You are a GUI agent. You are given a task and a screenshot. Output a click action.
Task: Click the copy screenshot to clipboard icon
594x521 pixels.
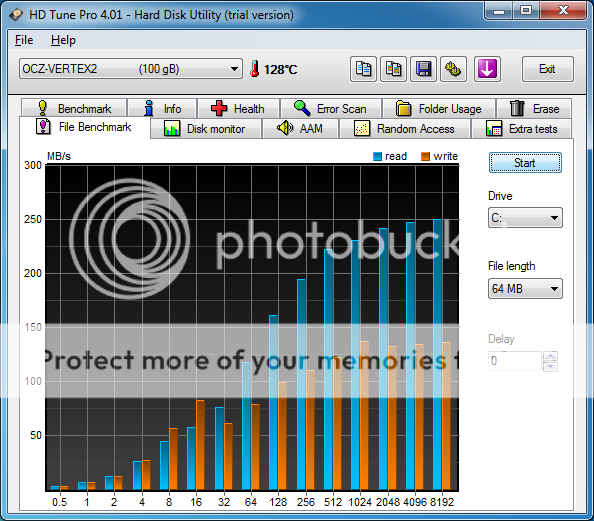click(393, 69)
